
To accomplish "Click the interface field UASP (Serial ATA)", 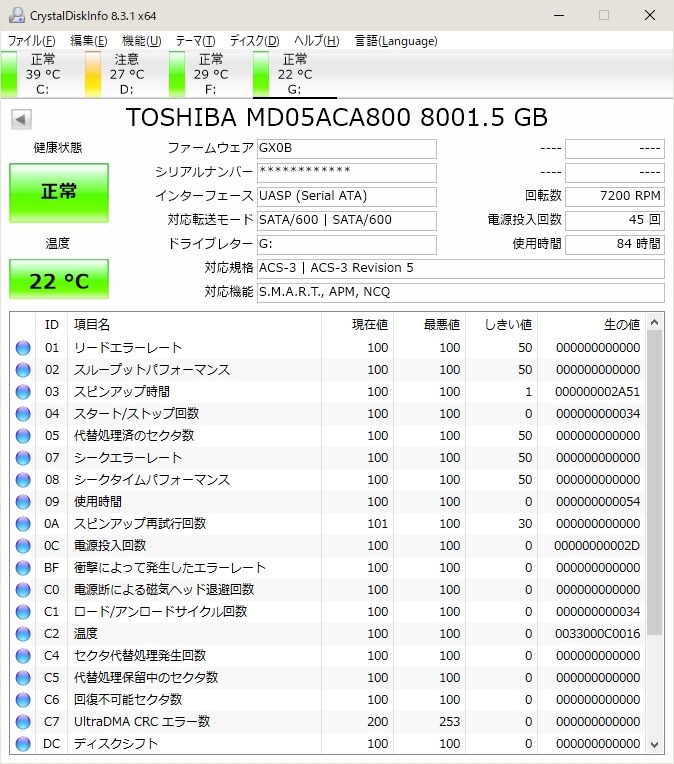I will (x=347, y=196).
